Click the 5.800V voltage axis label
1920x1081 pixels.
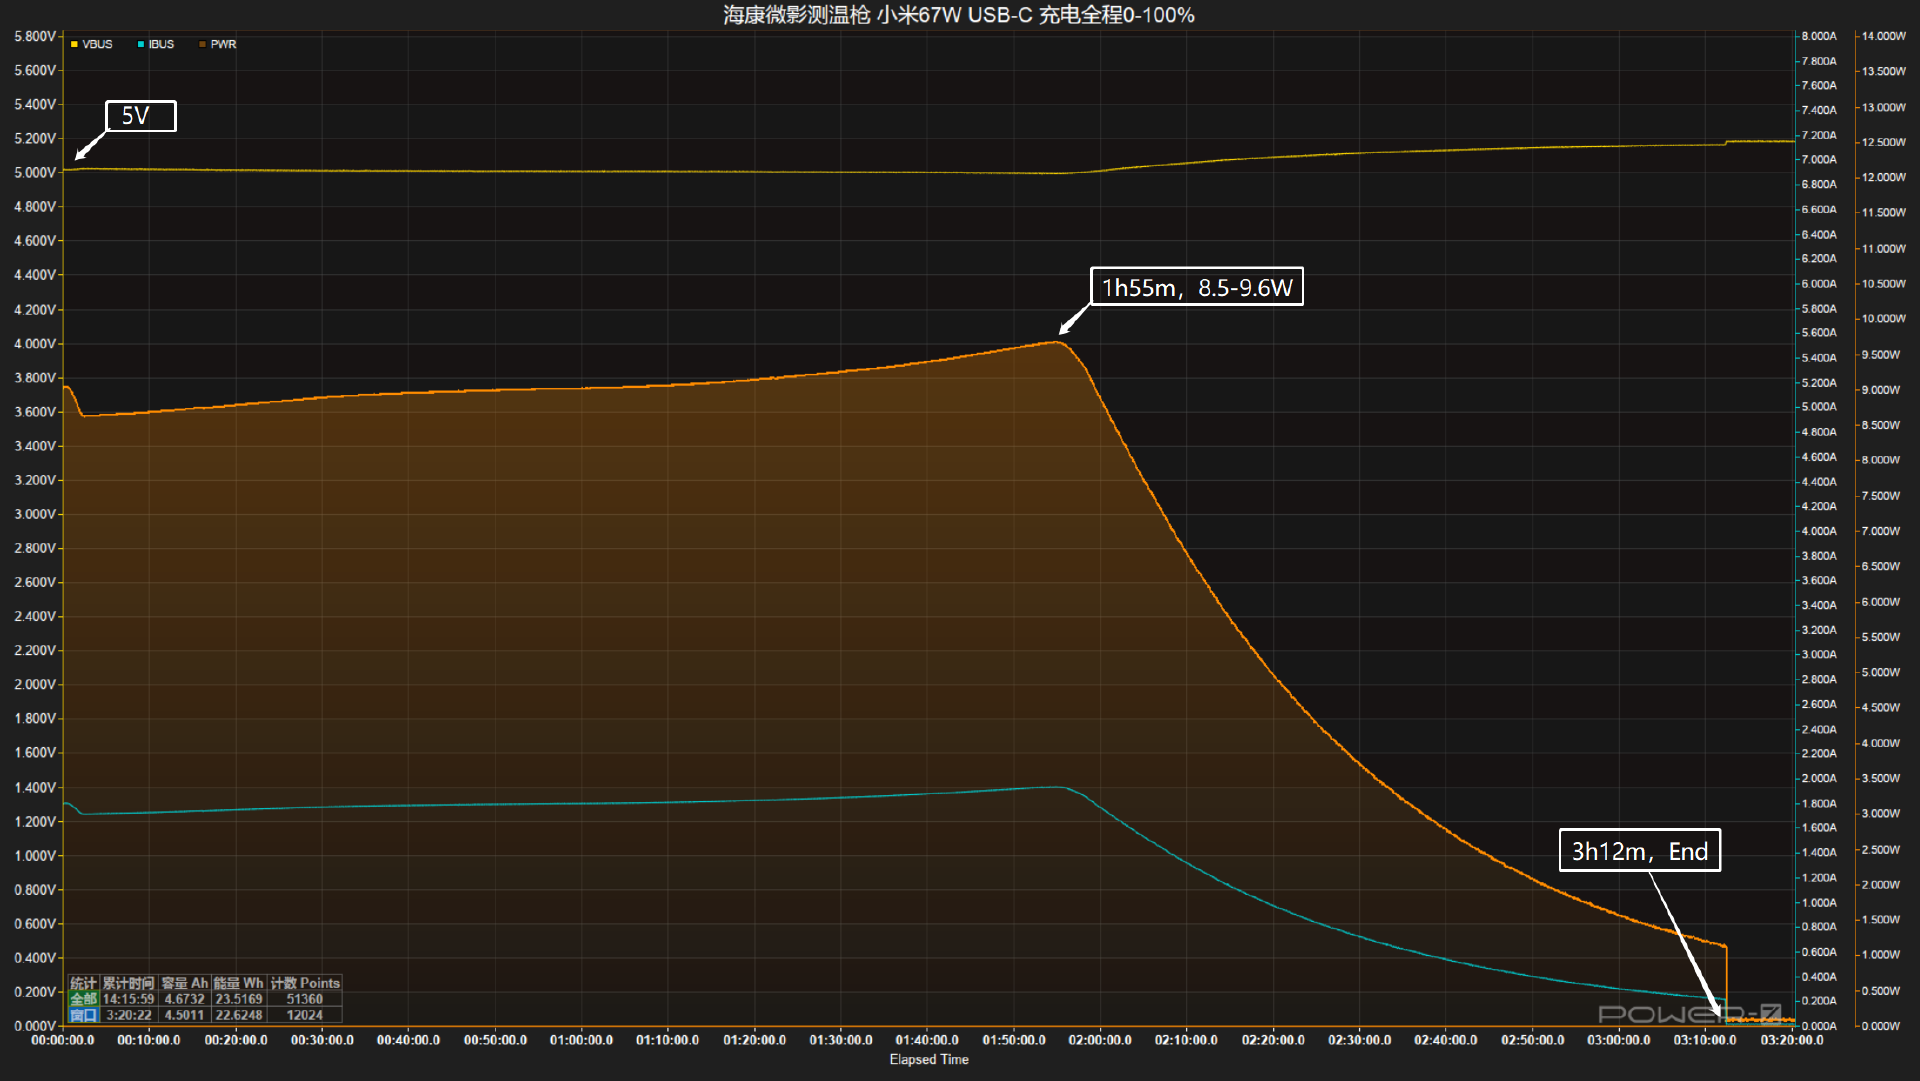click(x=35, y=36)
